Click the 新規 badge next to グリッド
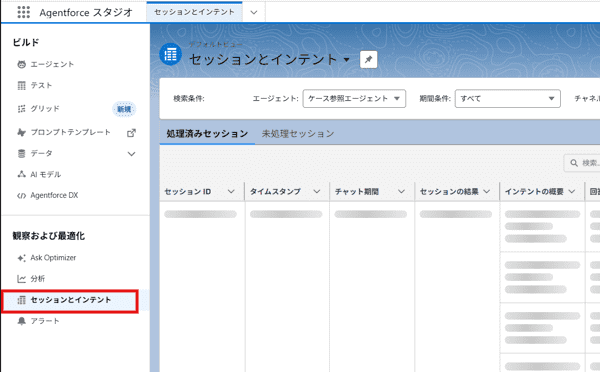The width and height of the screenshot is (600, 372). click(x=124, y=109)
